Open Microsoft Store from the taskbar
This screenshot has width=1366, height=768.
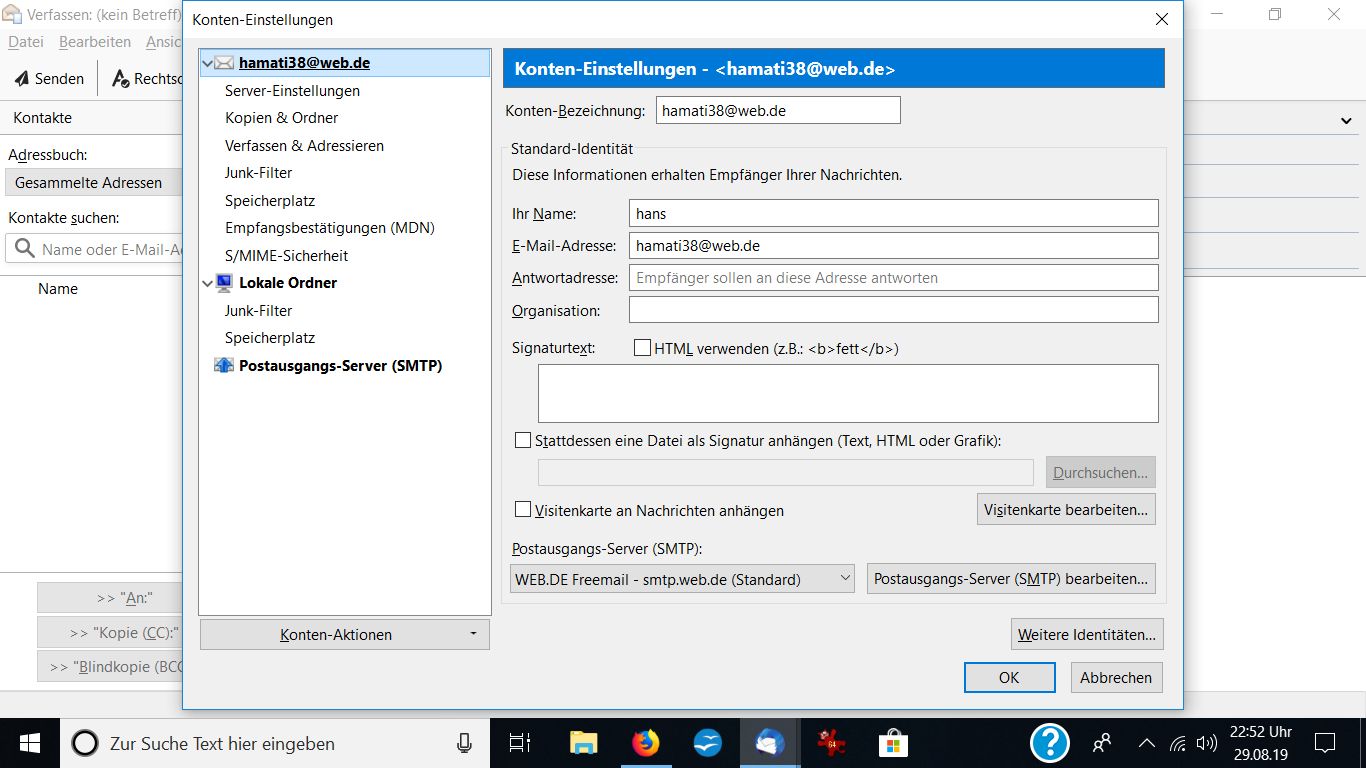(892, 743)
